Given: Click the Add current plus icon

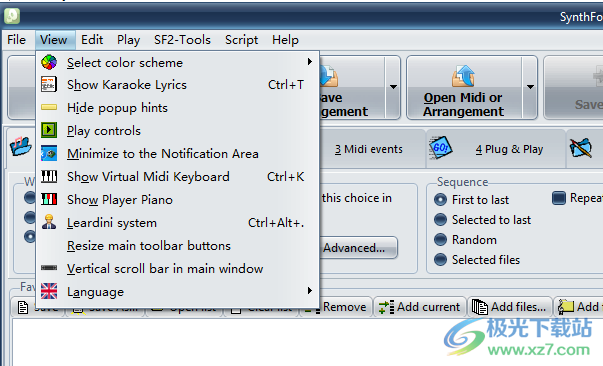Looking at the screenshot, I should [x=386, y=307].
